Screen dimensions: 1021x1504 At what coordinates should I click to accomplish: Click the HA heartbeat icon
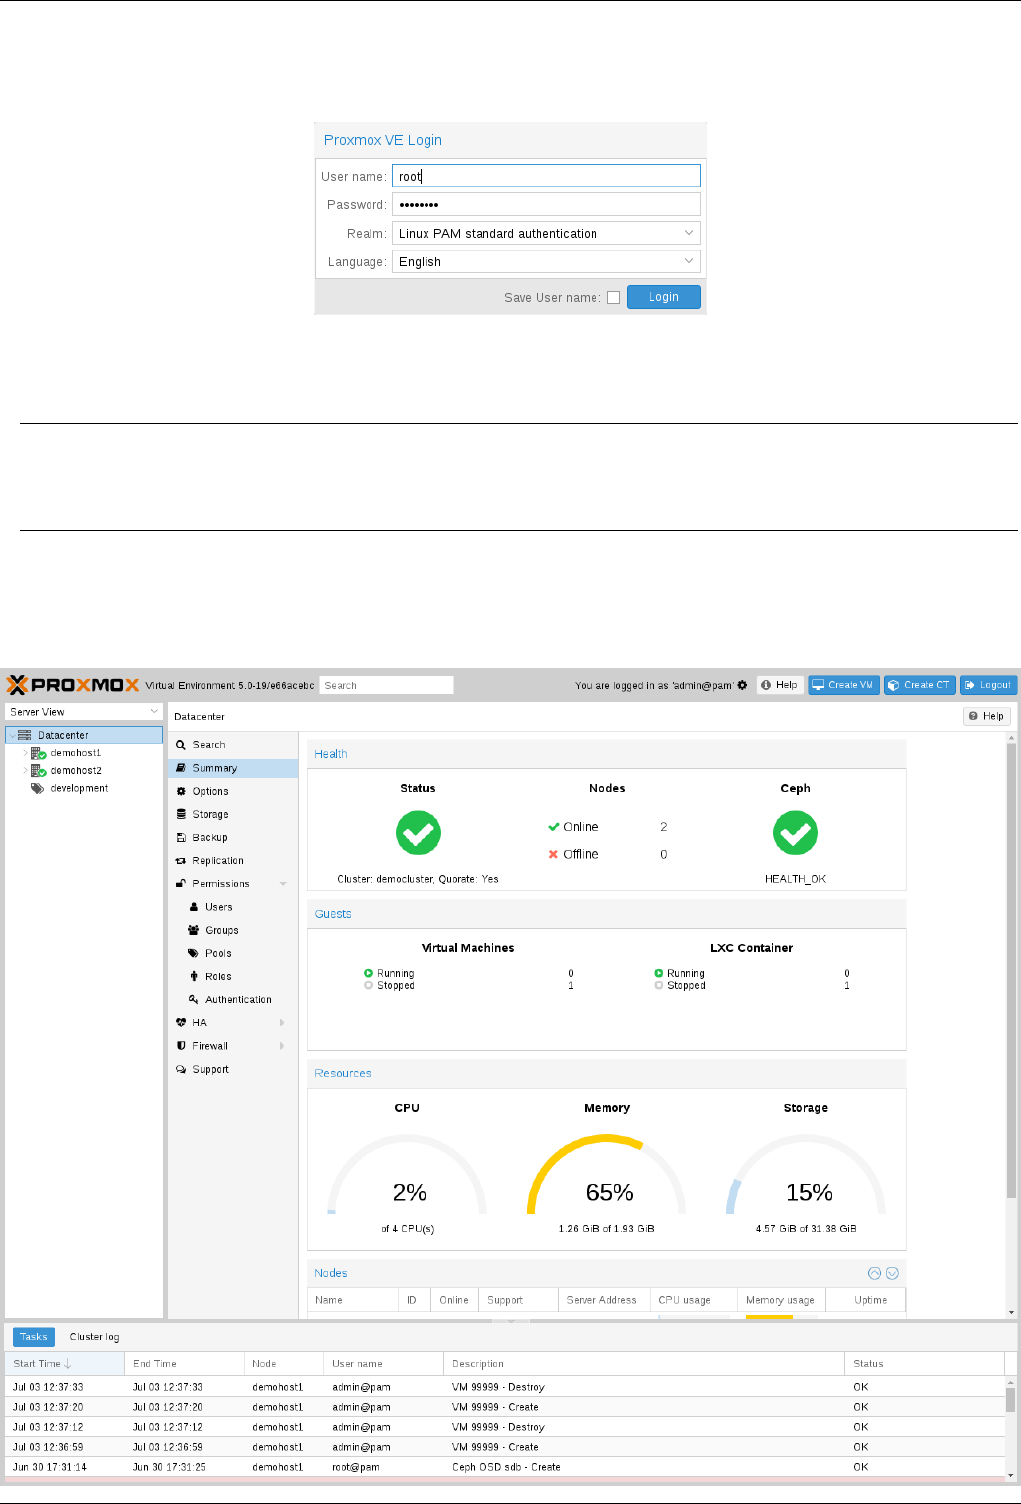pyautogui.click(x=181, y=1023)
